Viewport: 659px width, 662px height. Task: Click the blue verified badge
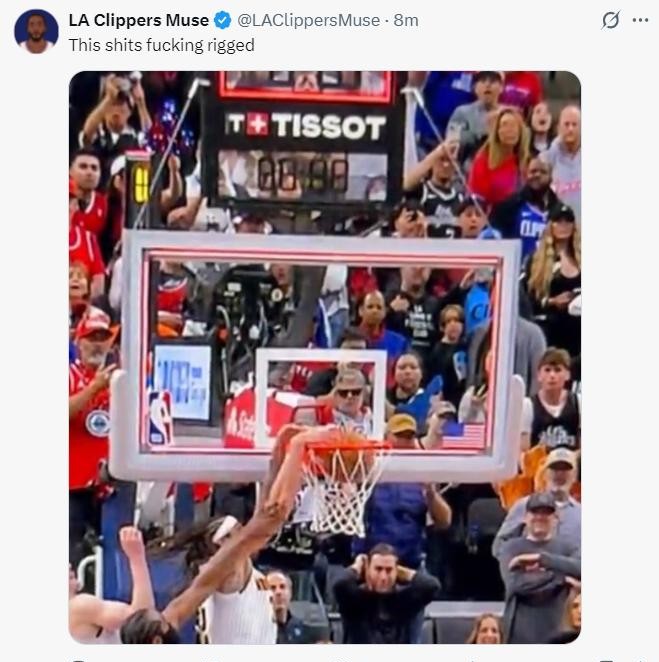(222, 20)
